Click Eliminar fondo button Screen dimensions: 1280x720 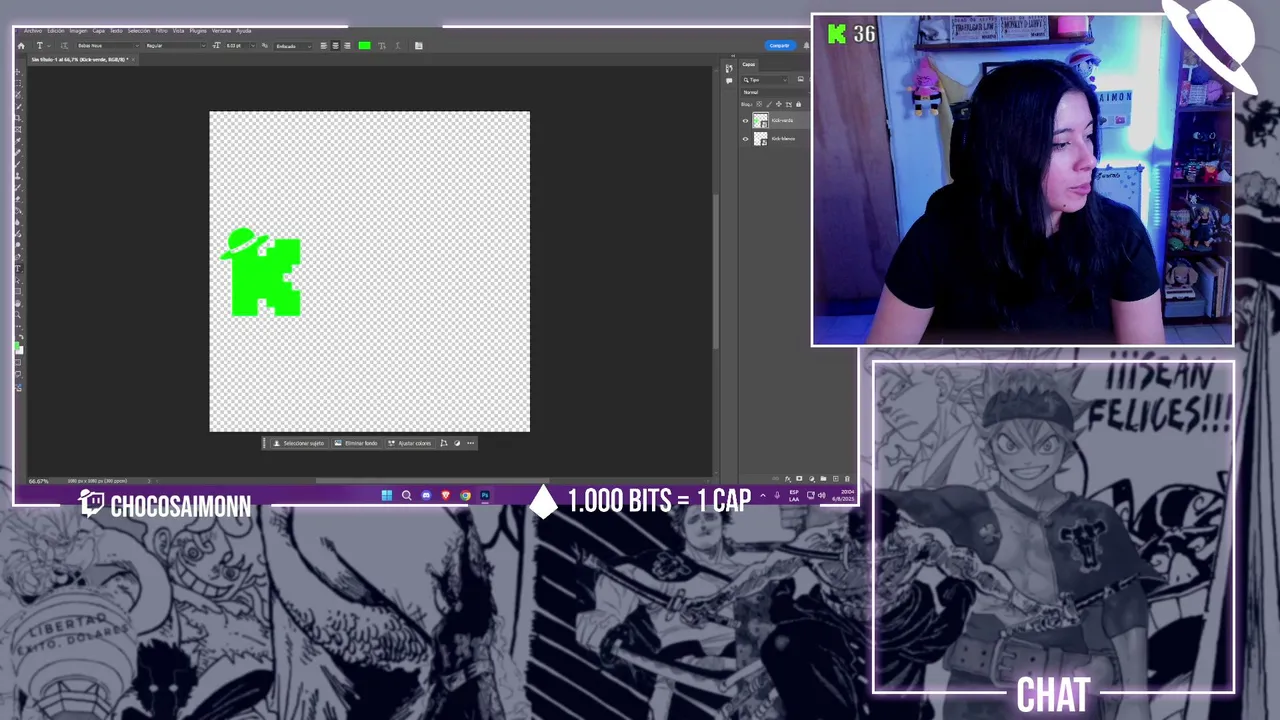(x=356, y=443)
